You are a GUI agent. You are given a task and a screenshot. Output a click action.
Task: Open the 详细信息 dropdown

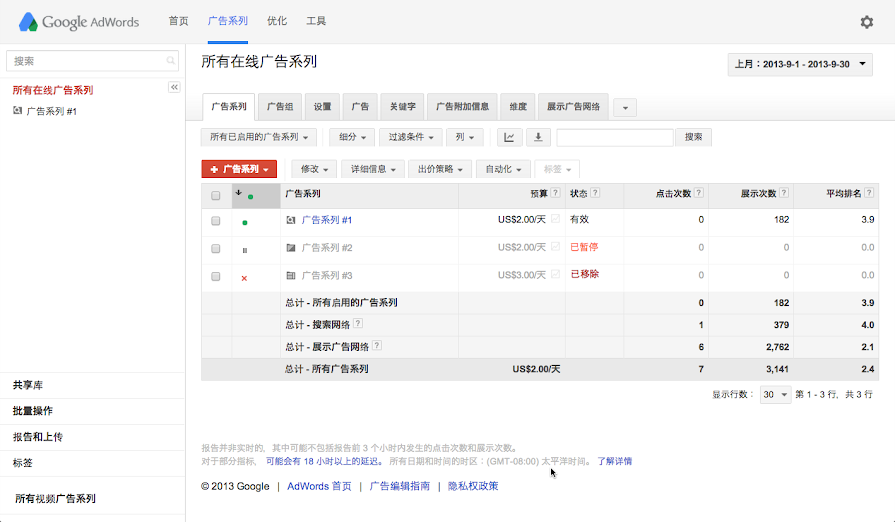(373, 169)
